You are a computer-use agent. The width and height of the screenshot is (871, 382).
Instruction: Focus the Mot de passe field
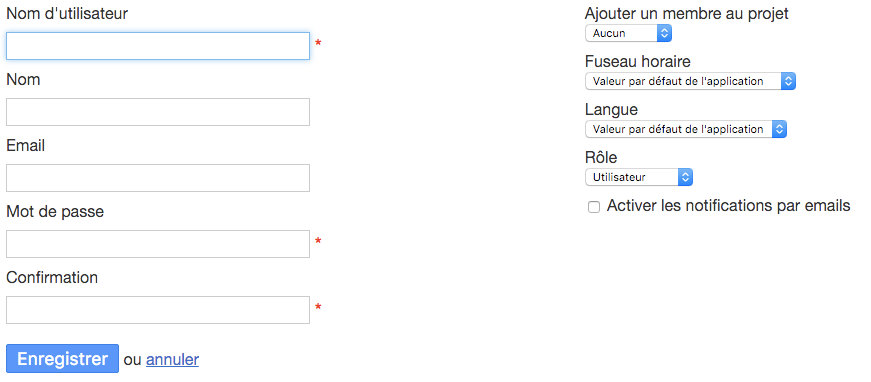pyautogui.click(x=158, y=244)
